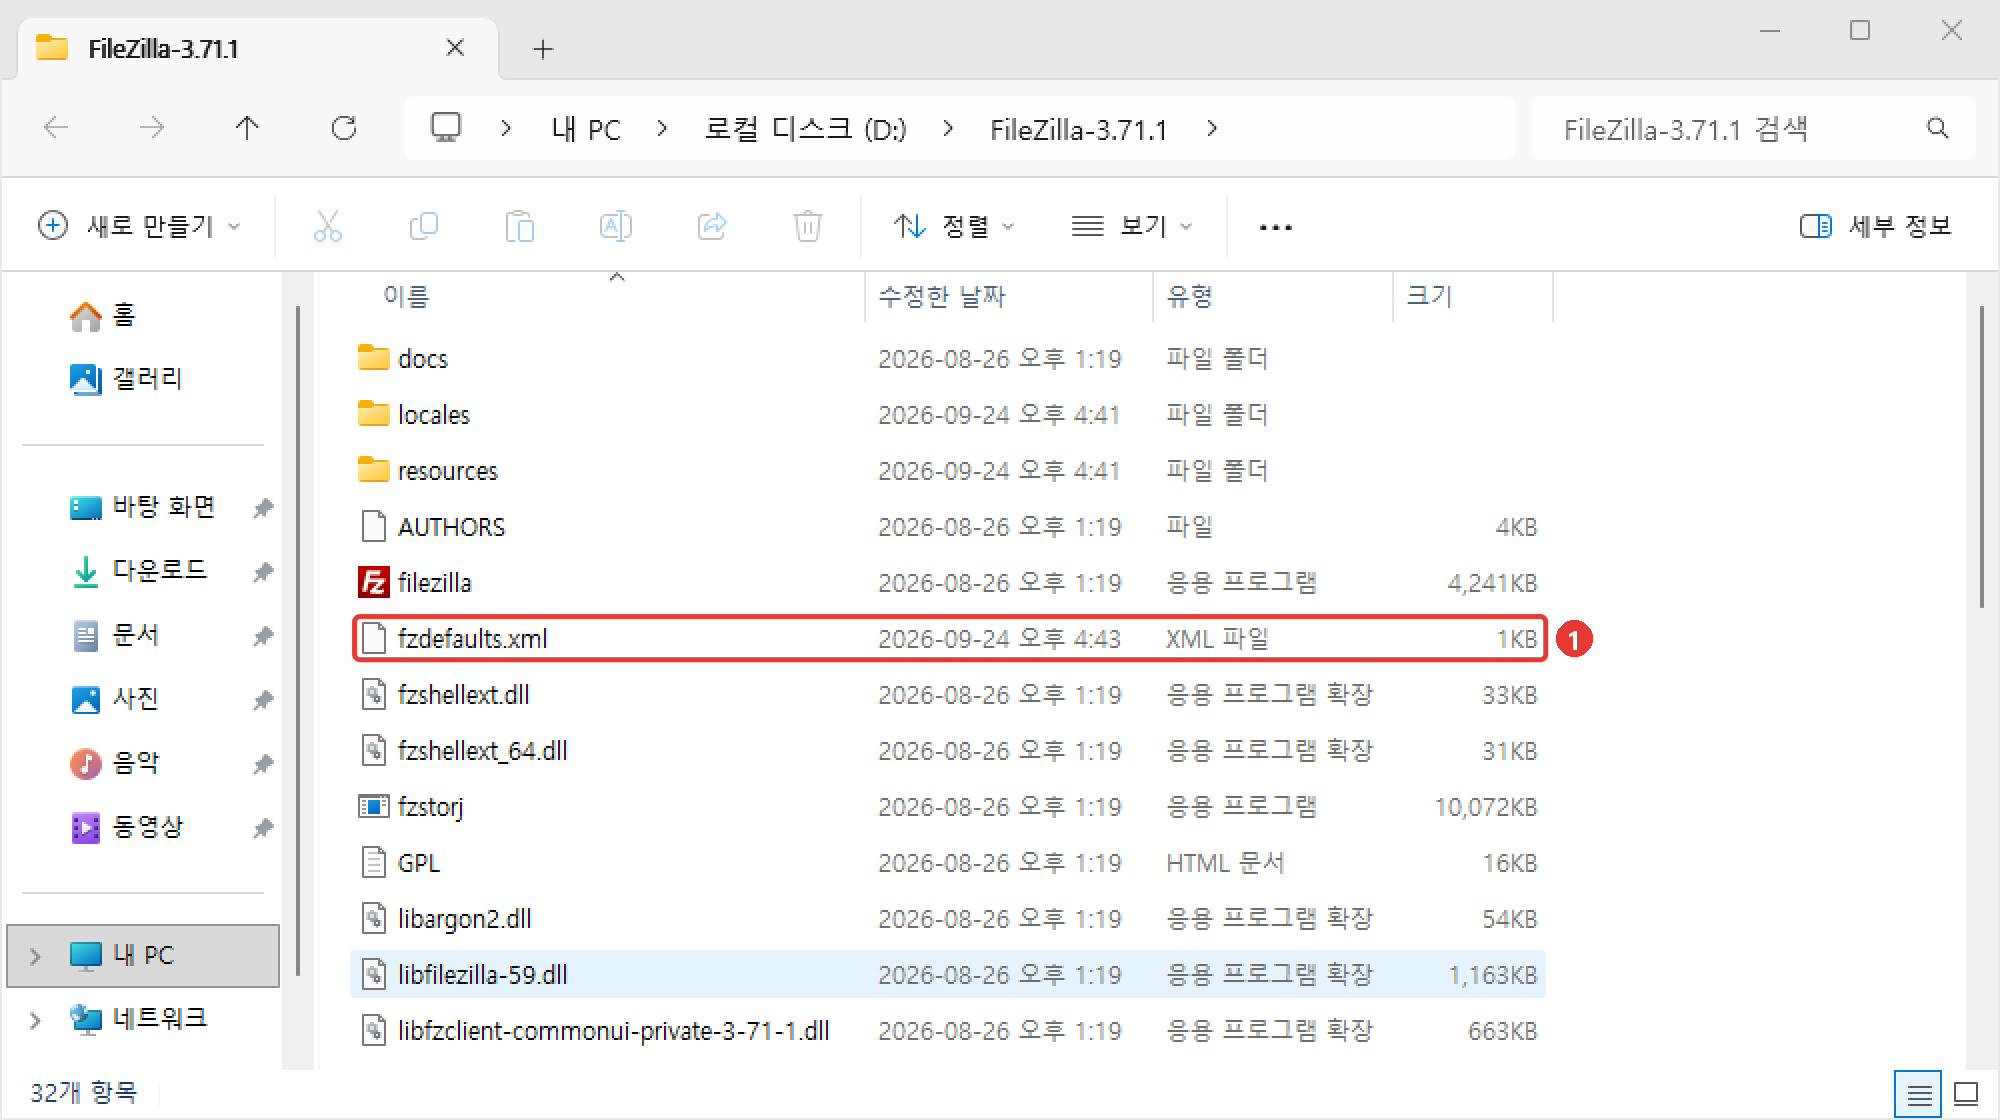The width and height of the screenshot is (2000, 1120).
Task: Click the Delete trash icon
Action: coord(808,226)
